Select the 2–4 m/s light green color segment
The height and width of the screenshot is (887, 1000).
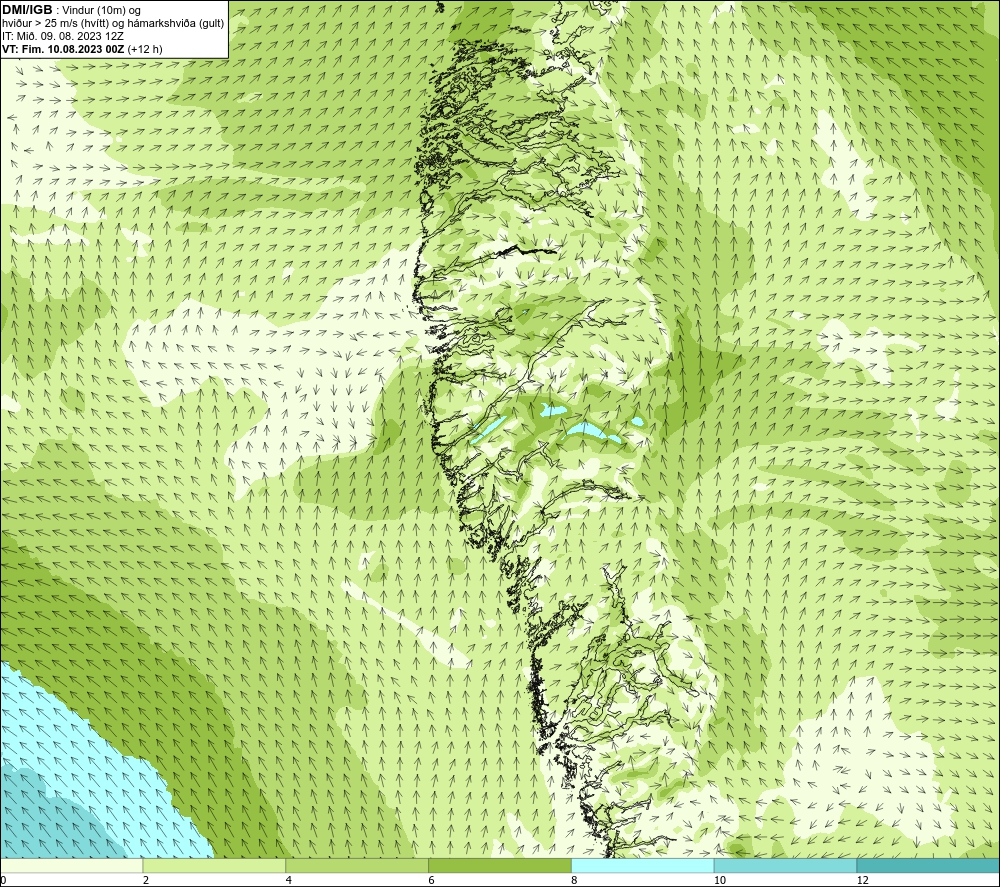(214, 865)
